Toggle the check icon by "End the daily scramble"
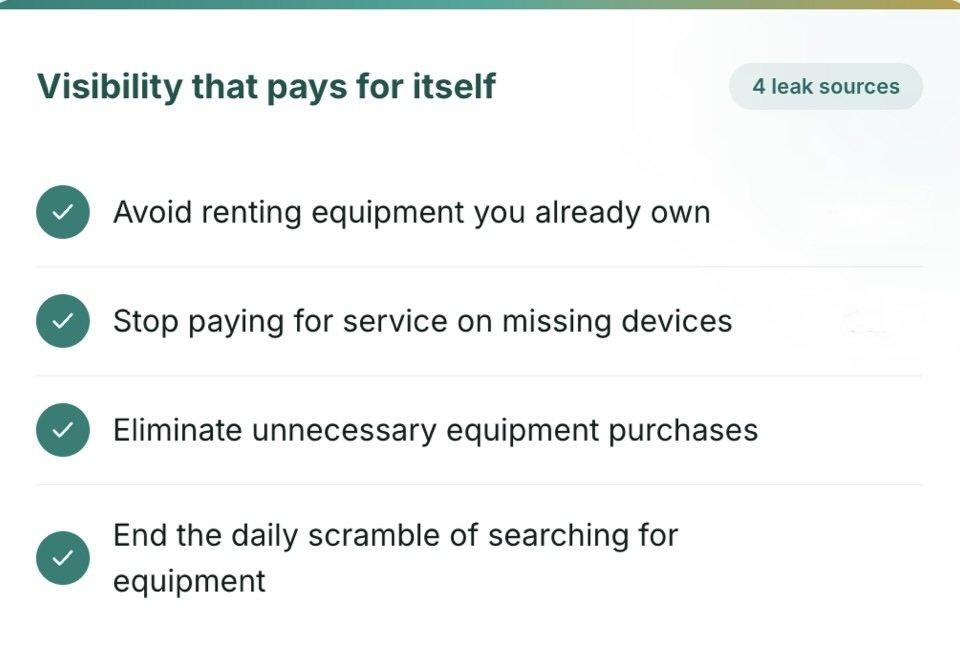This screenshot has height=649, width=960. [x=63, y=558]
